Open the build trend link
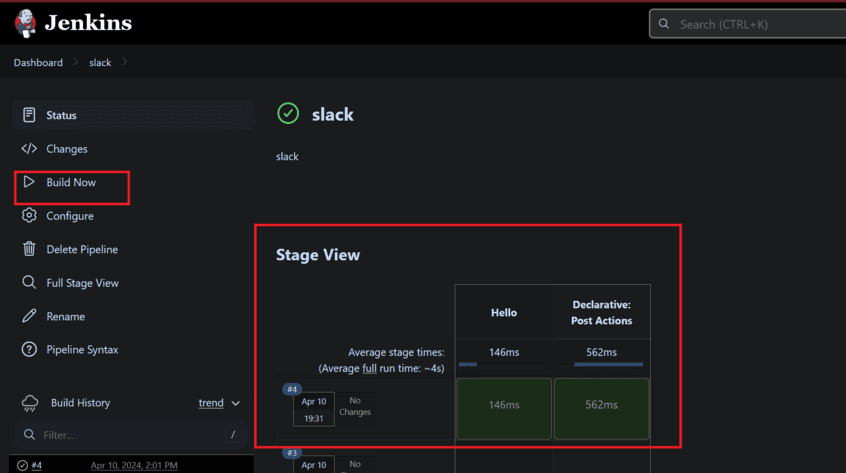Viewport: 846px width, 473px height. pos(211,403)
